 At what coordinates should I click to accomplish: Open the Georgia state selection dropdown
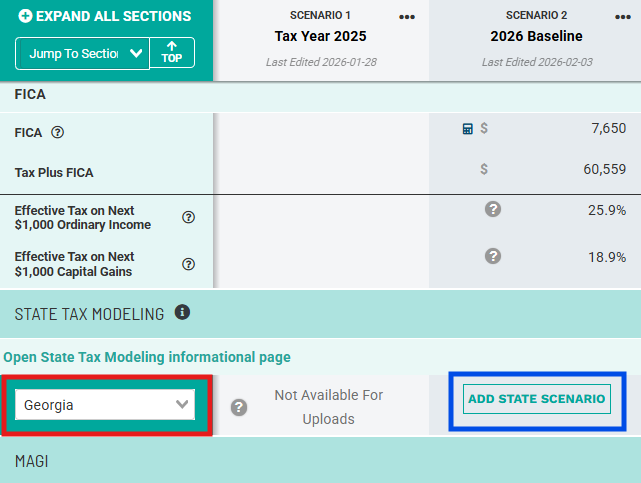105,405
